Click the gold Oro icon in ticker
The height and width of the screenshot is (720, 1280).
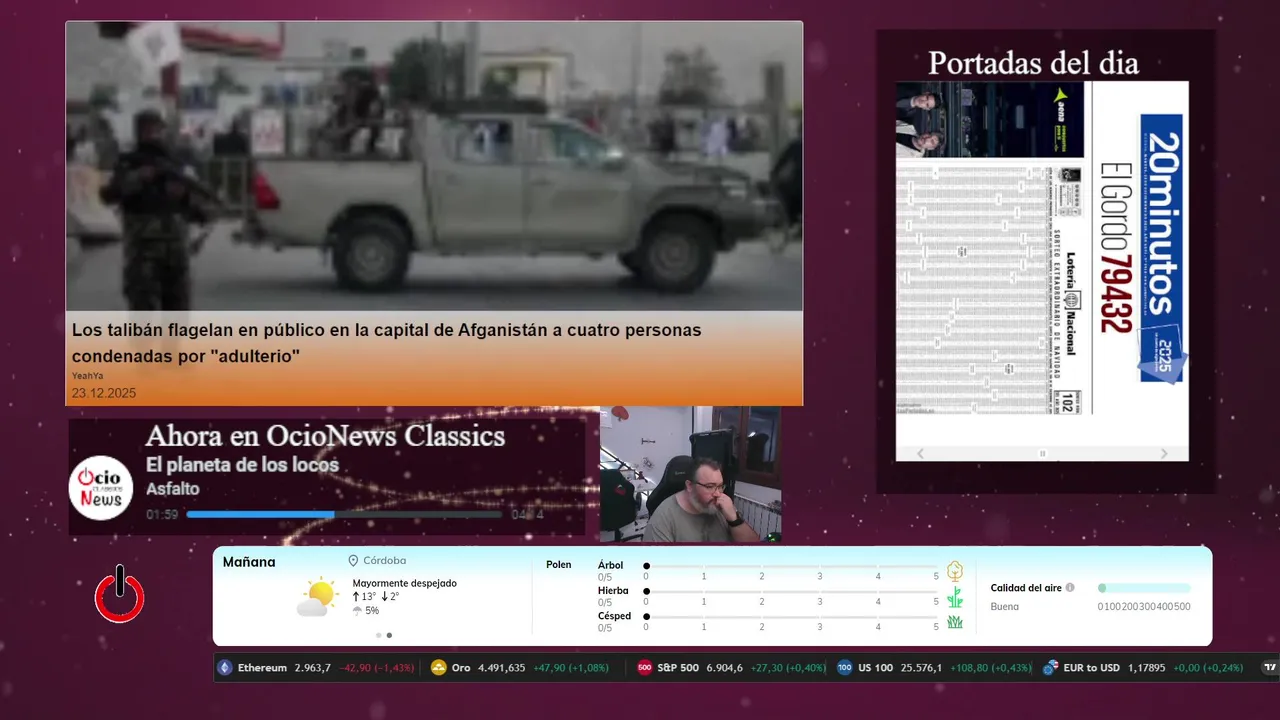(438, 668)
